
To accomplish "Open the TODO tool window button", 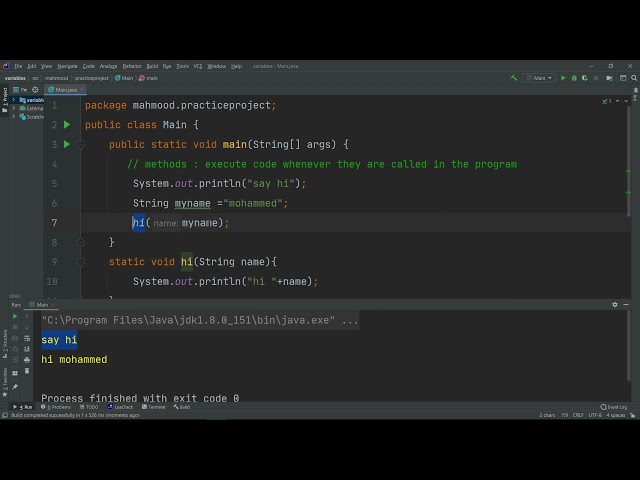I will (89, 407).
